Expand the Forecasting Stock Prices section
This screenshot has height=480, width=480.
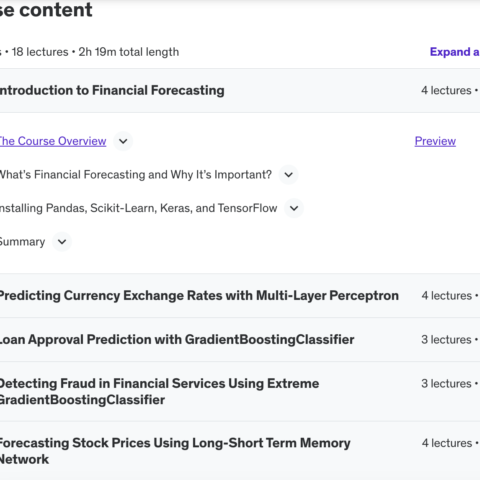click(240, 451)
